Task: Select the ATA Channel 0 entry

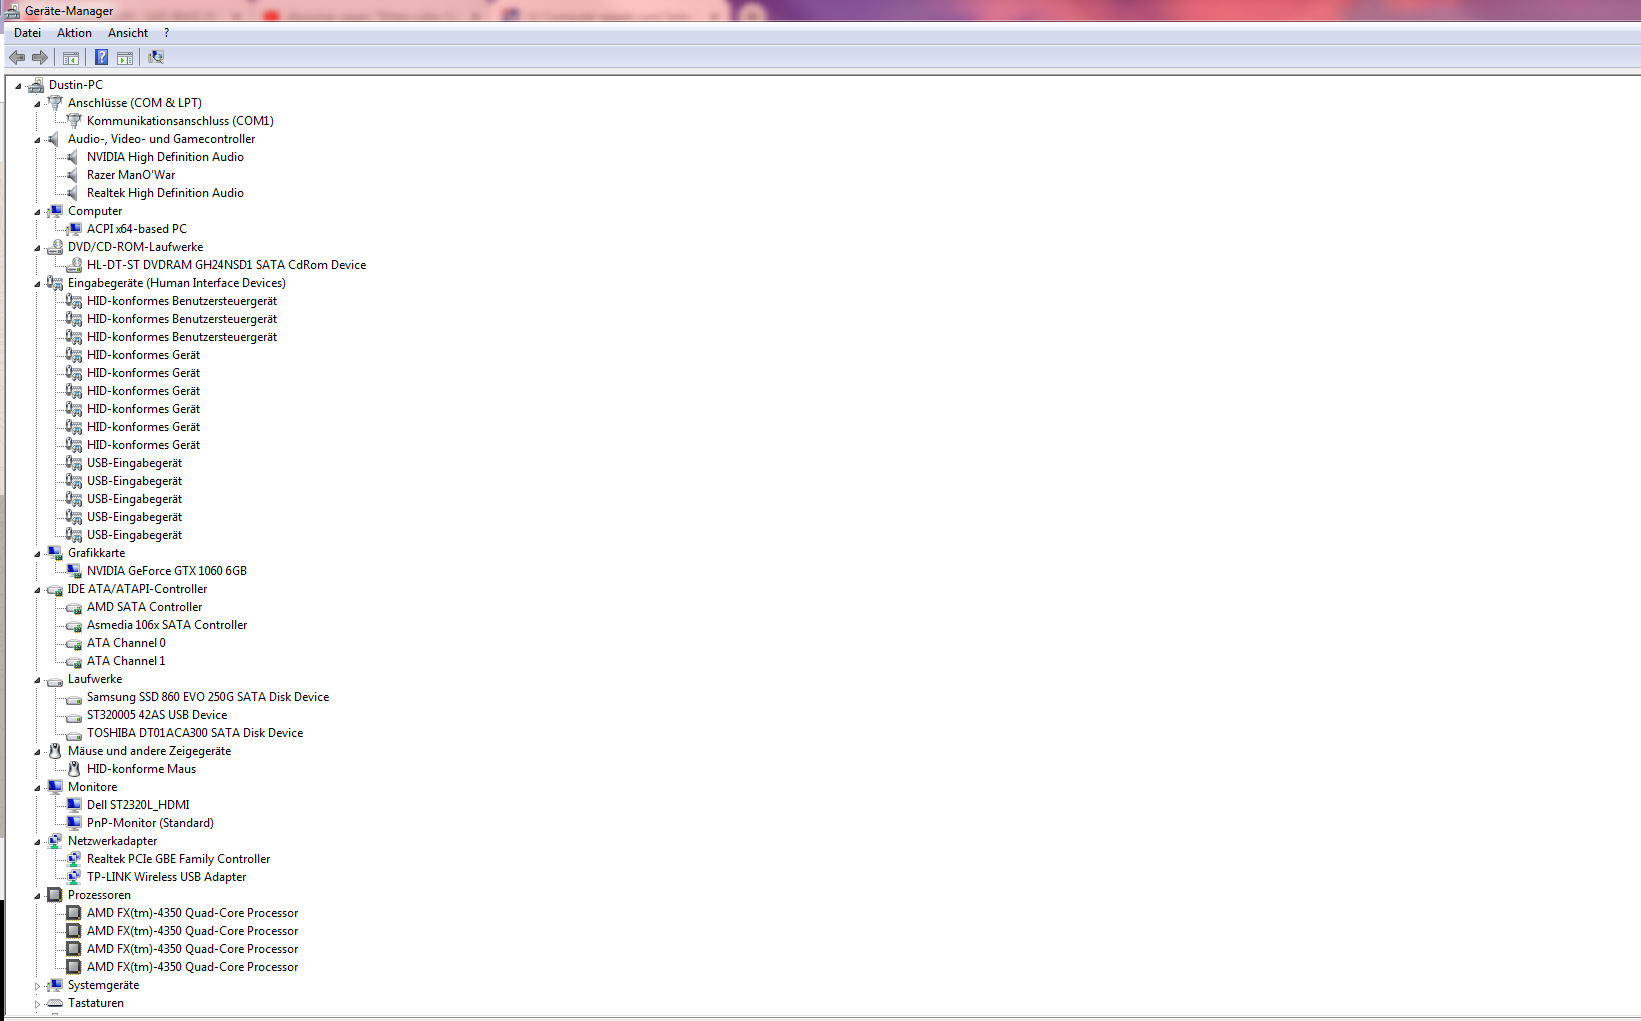Action: click(126, 643)
